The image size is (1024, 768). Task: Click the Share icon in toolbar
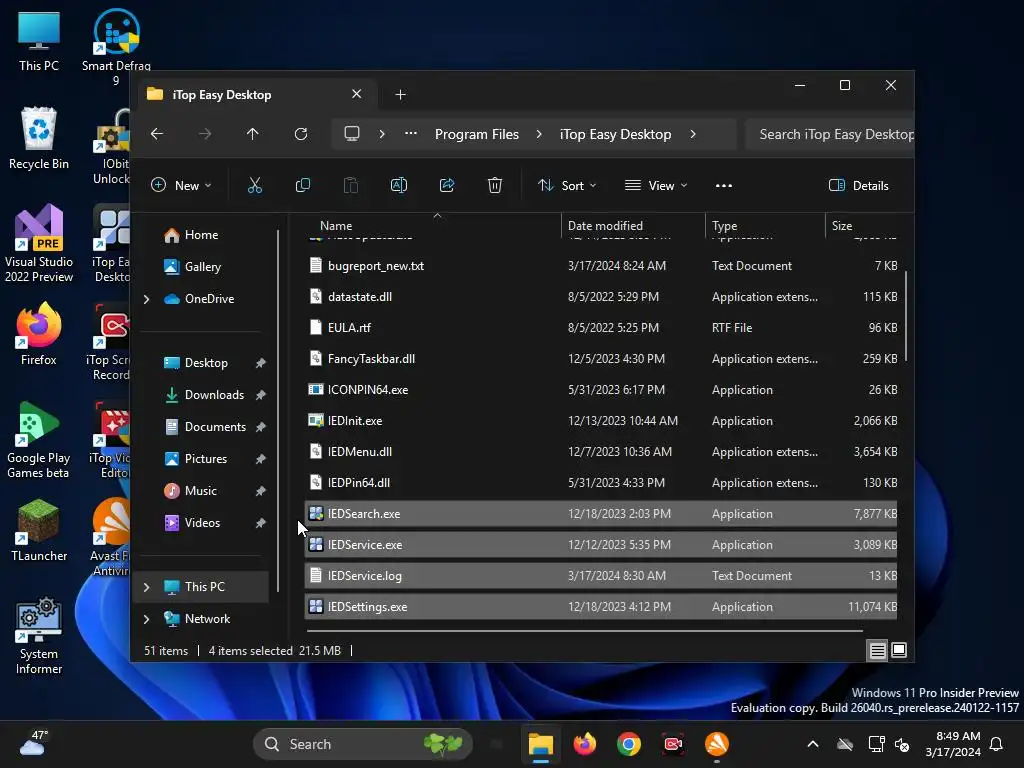coord(447,185)
